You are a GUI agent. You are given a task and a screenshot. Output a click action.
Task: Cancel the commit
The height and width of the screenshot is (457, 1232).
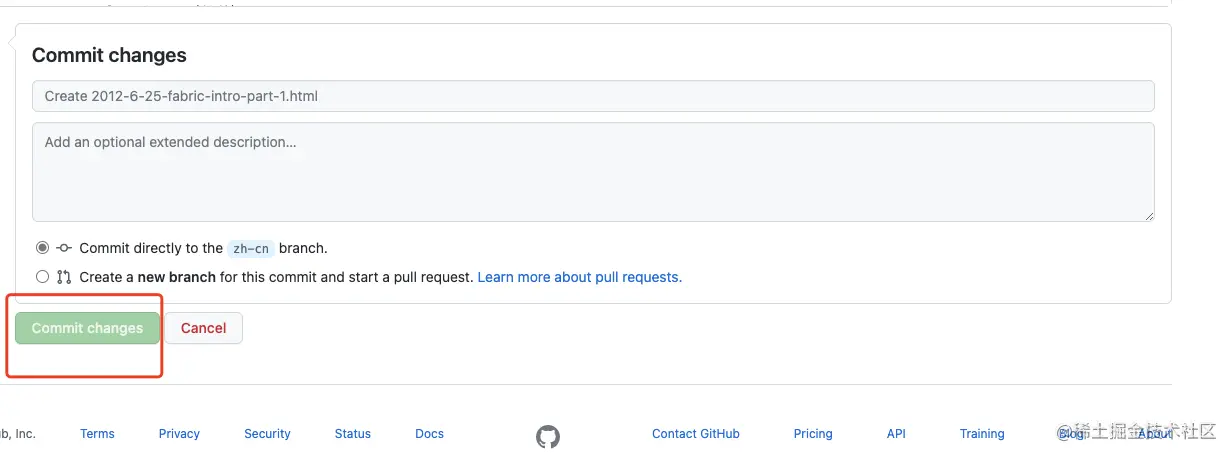pyautogui.click(x=203, y=328)
